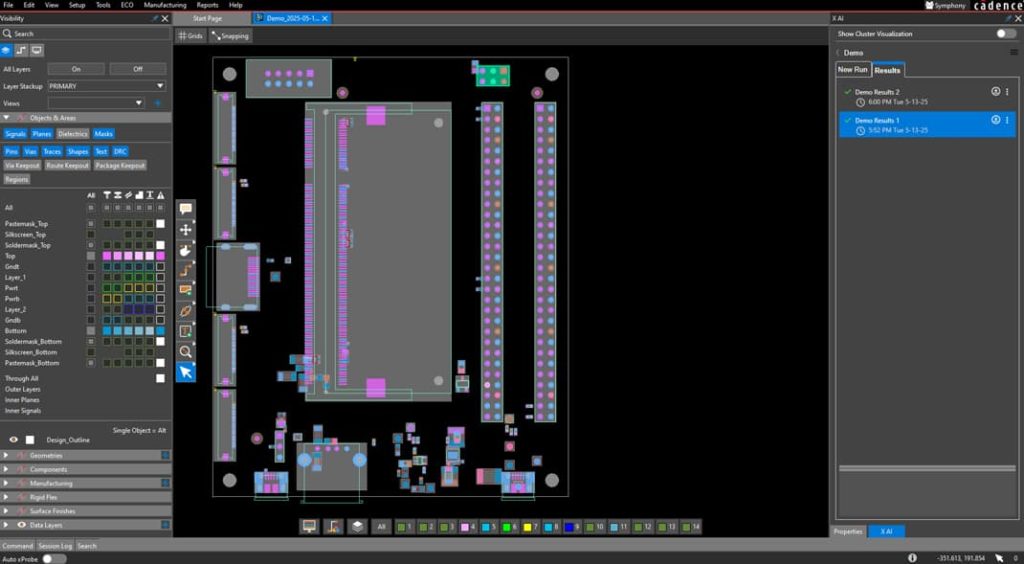The width and height of the screenshot is (1024, 564).
Task: Toggle Design_Outline eye visibility
Action: pyautogui.click(x=14, y=439)
